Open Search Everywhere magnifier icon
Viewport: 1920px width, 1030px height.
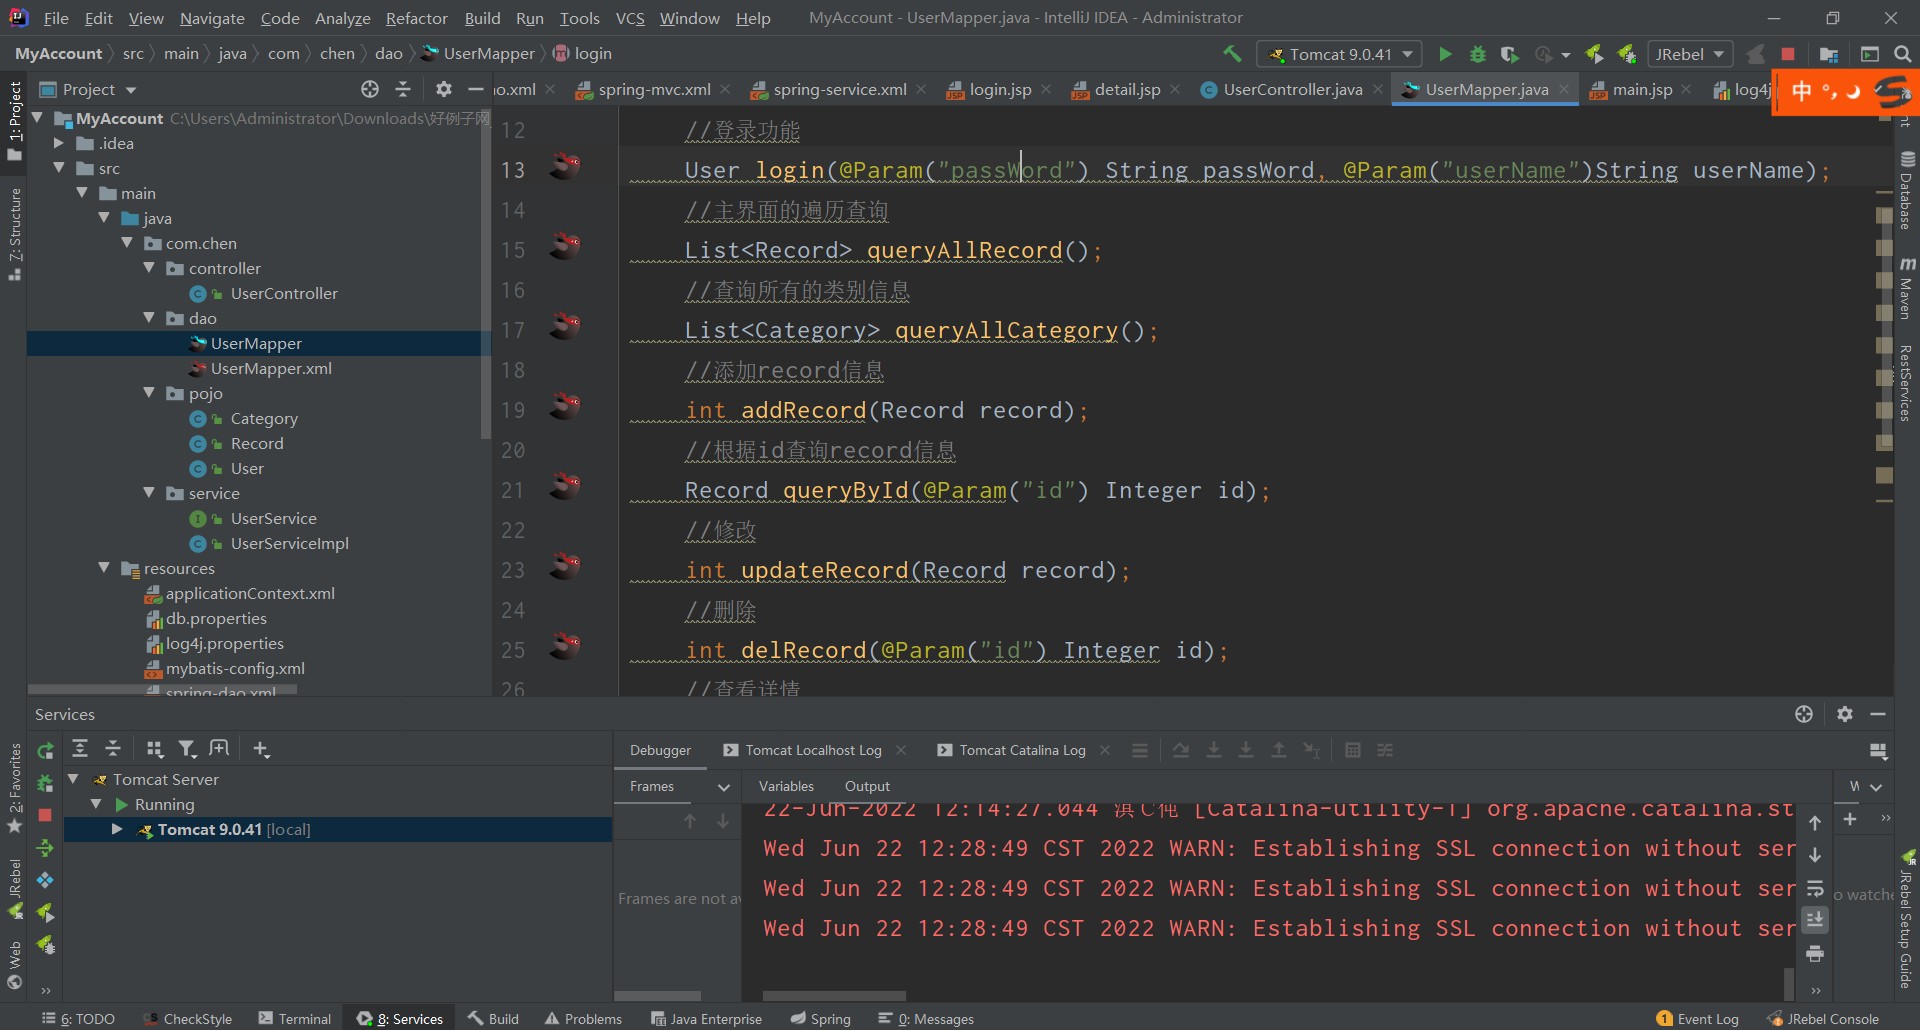coord(1902,54)
